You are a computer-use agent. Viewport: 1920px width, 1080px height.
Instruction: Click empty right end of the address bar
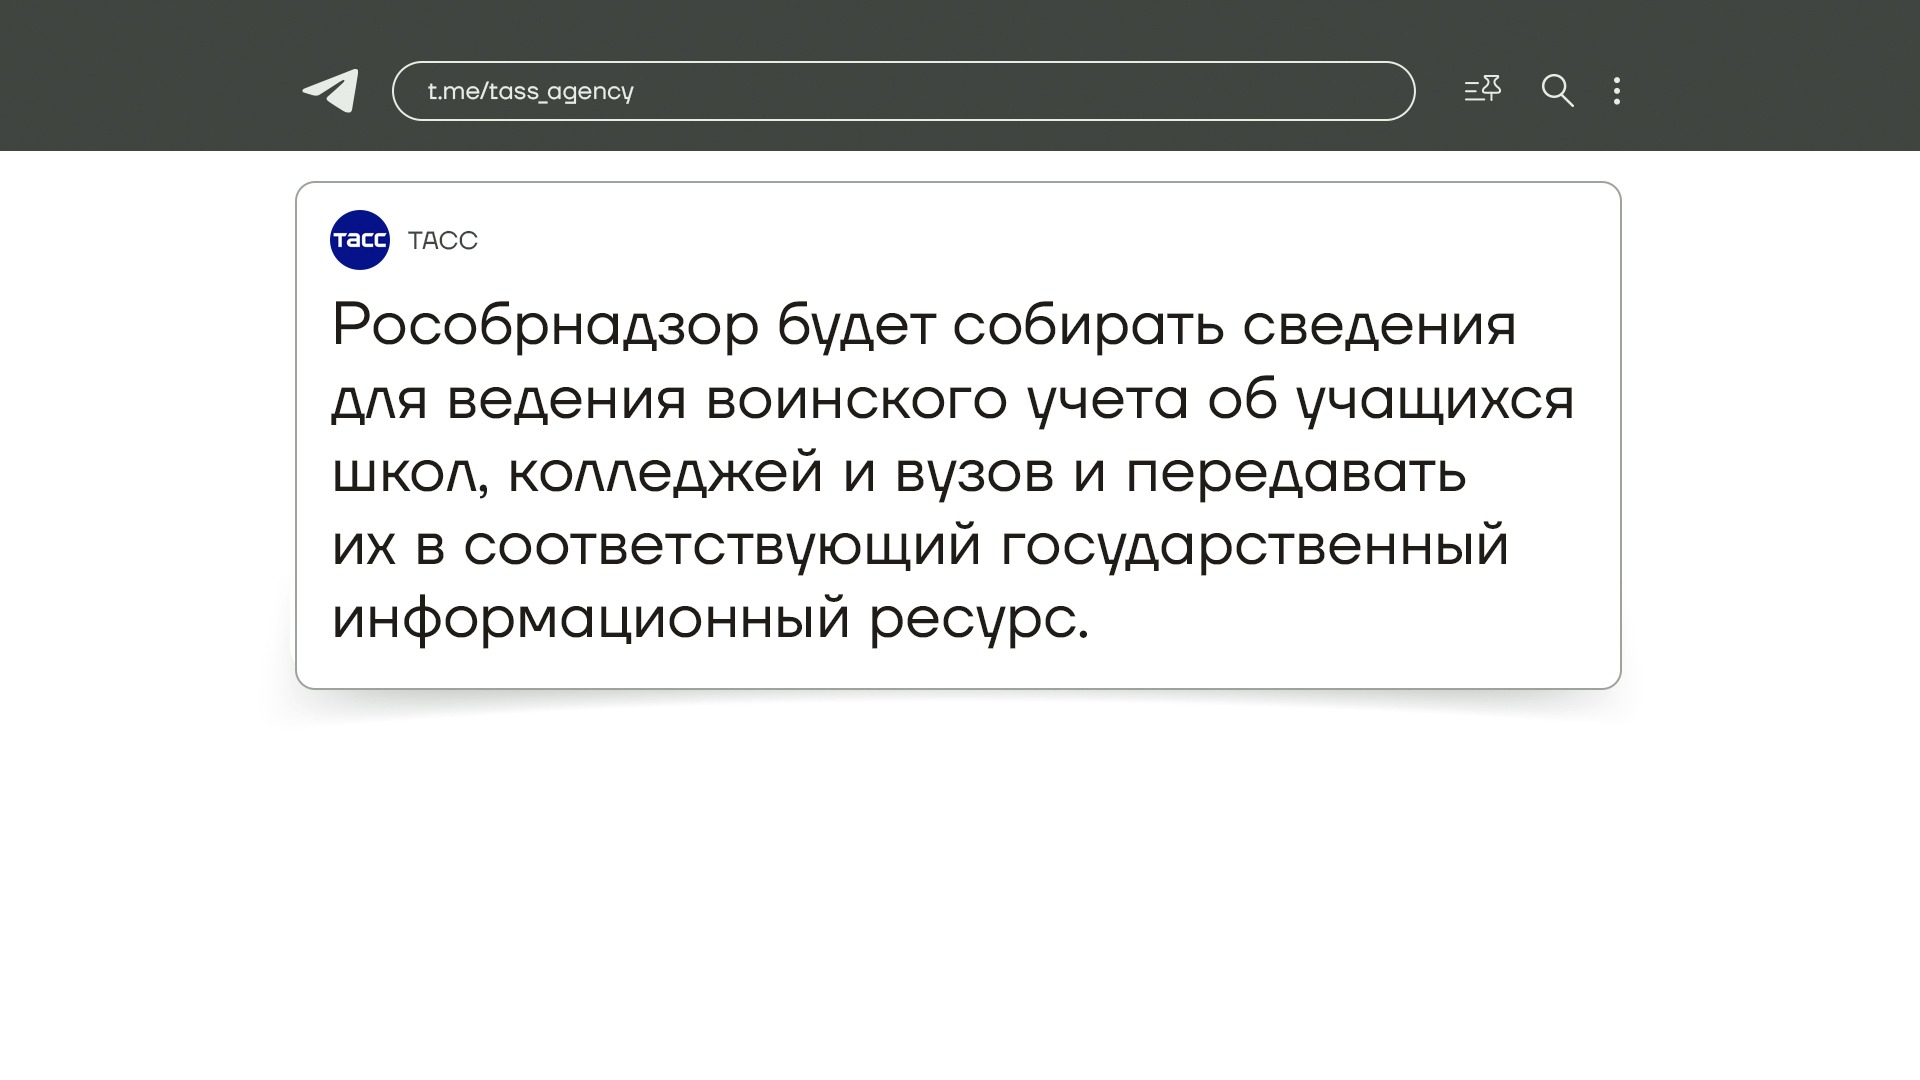tap(1340, 91)
